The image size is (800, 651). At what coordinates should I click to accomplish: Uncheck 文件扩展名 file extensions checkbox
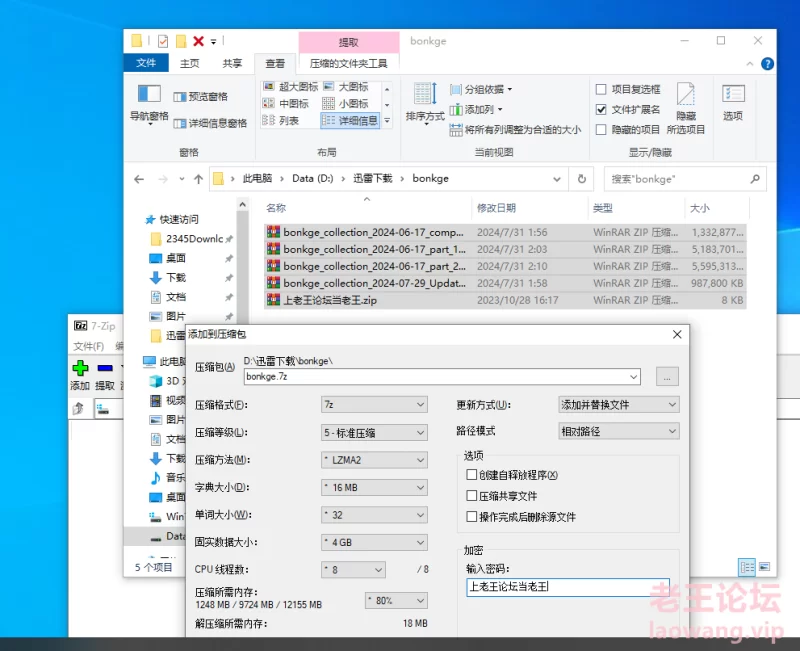[601, 110]
